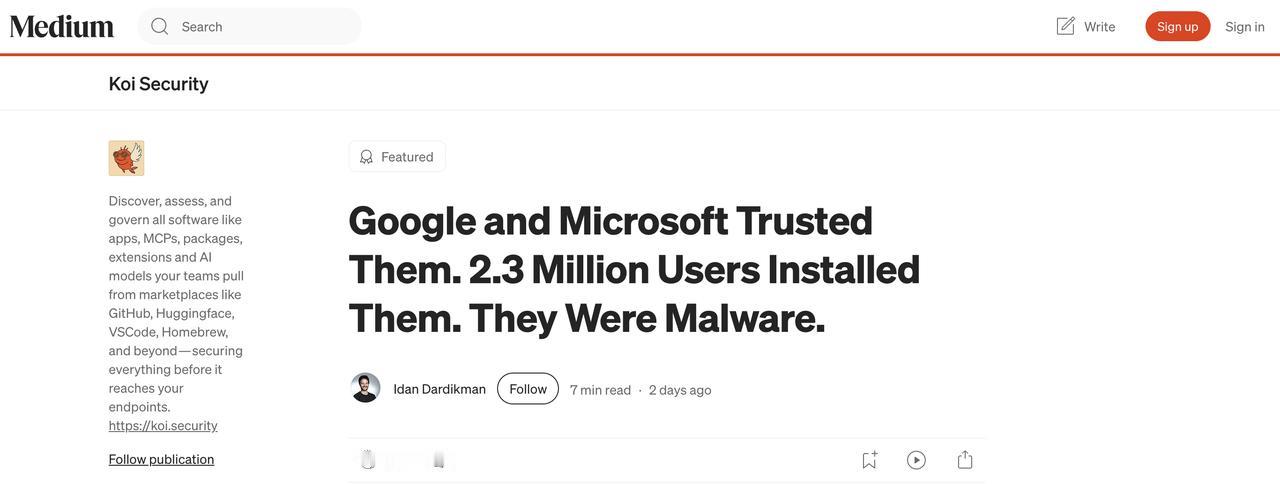The width and height of the screenshot is (1280, 484).
Task: Click the search magnifier icon
Action: click(x=160, y=26)
